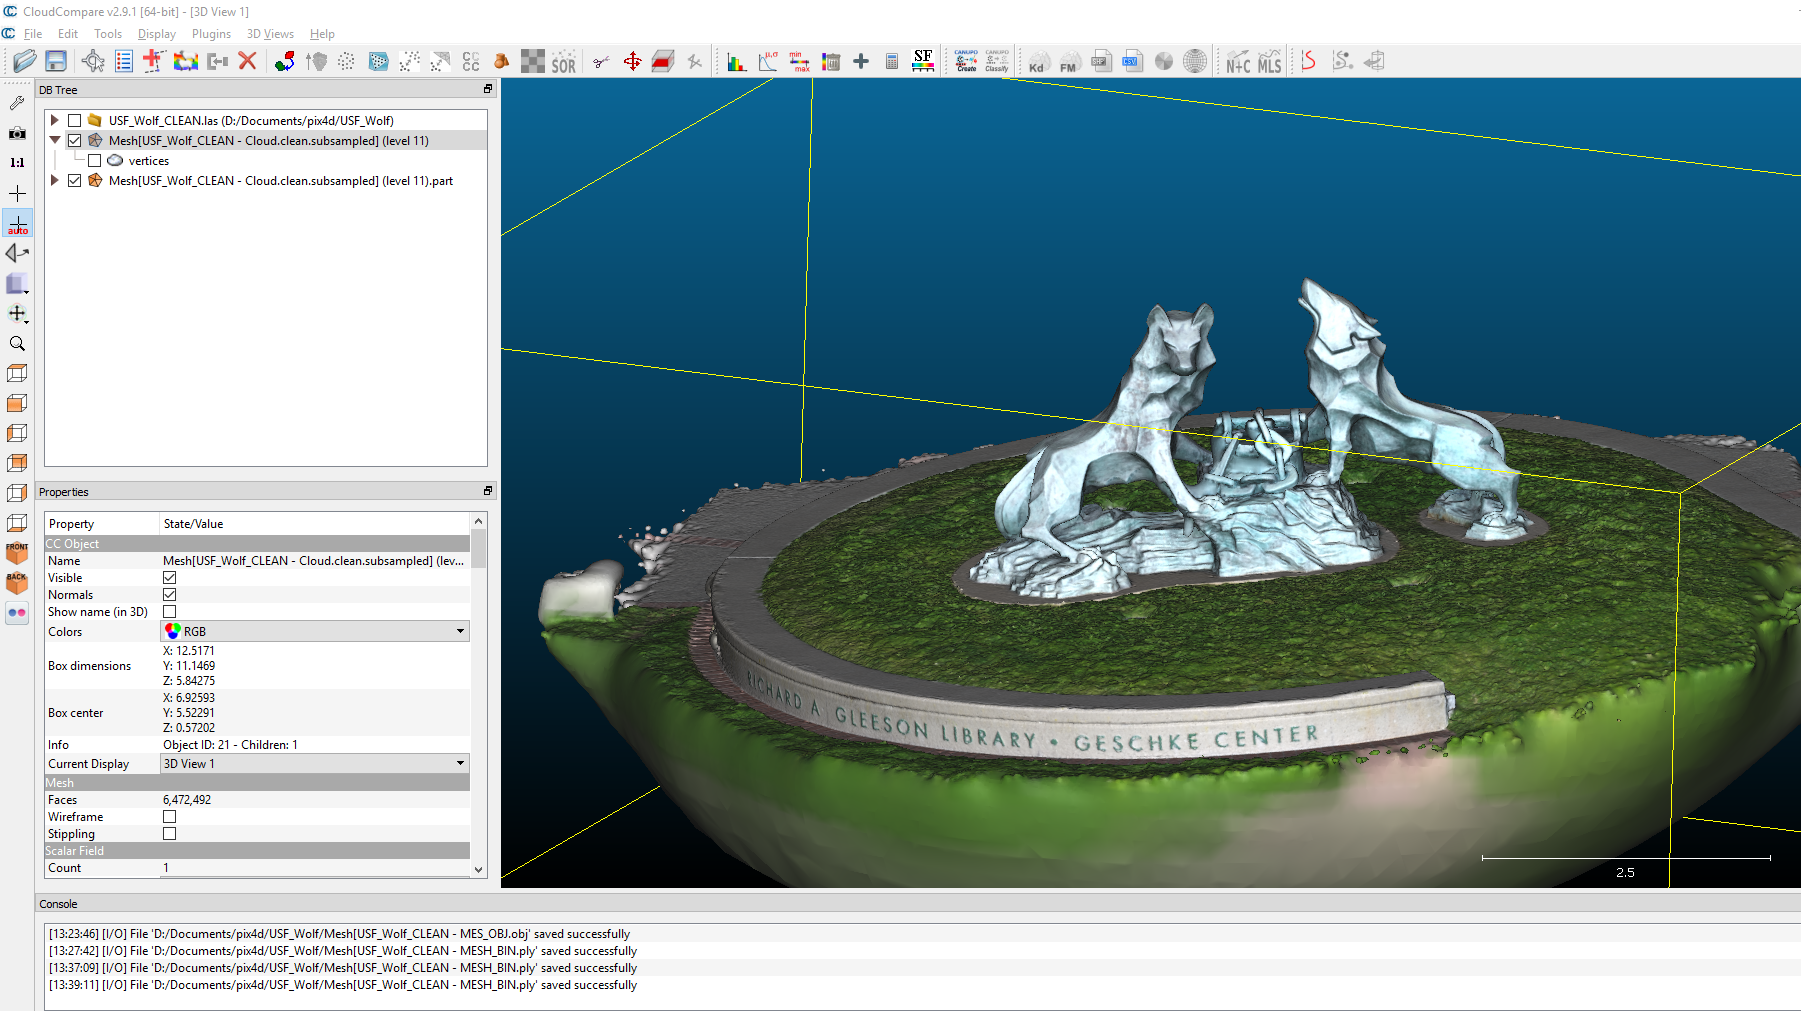The height and width of the screenshot is (1011, 1801).
Task: Toggle auto pivot icon in left sidebar
Action: click(x=17, y=223)
